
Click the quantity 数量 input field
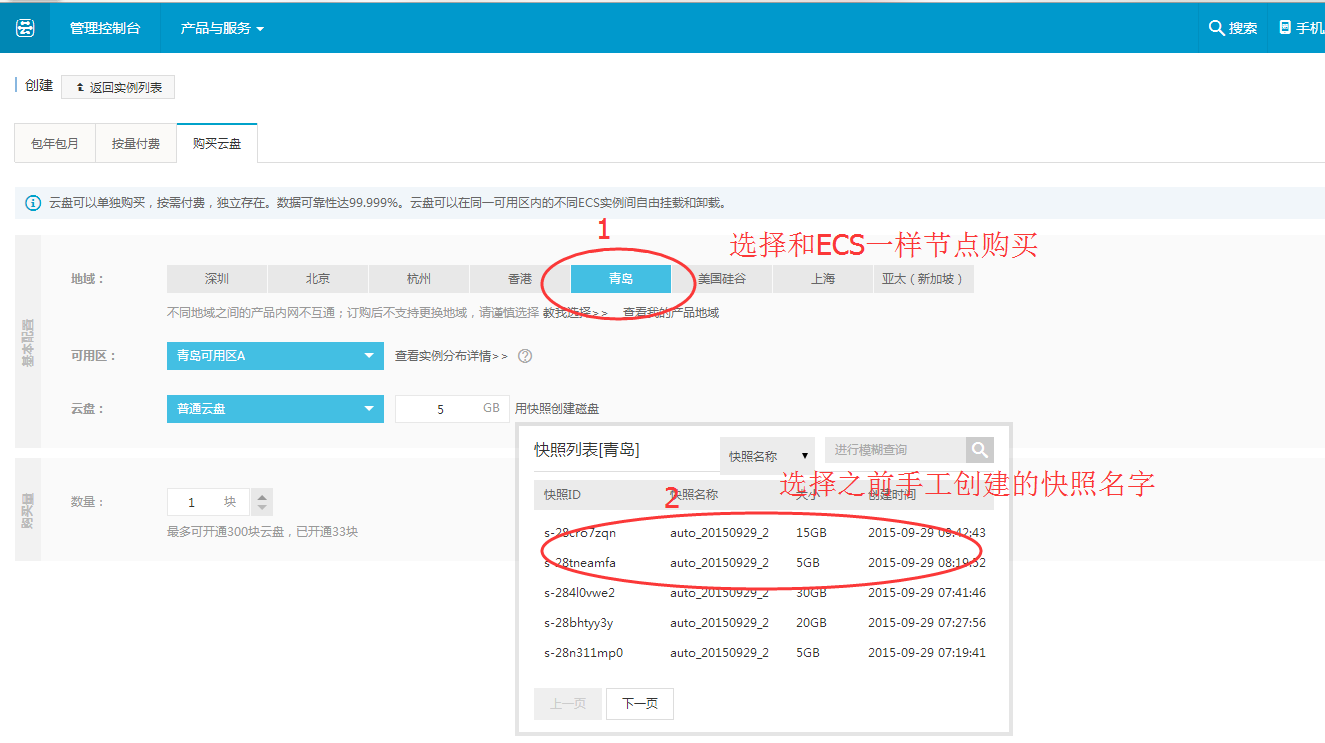pyautogui.click(x=208, y=502)
